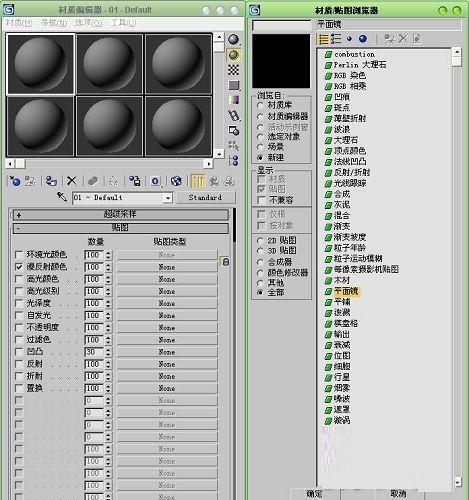The height and width of the screenshot is (500, 469).
Task: Open the 01 - Default material name dropdown
Action: (168, 198)
